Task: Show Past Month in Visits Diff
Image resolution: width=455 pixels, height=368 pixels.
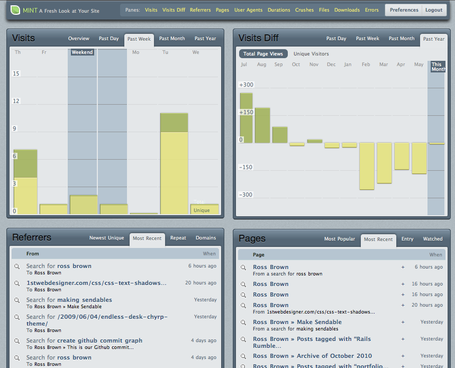Action: 402,38
